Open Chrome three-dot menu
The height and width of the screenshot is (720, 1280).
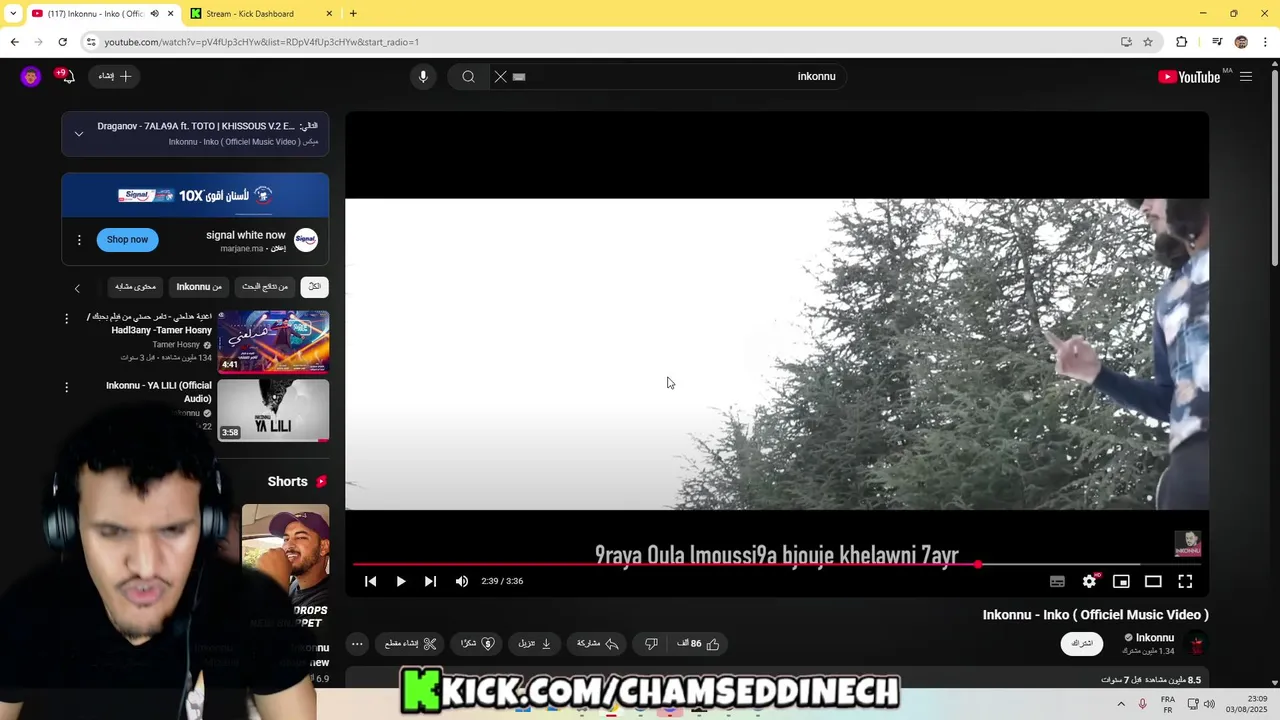pyautogui.click(x=1266, y=42)
